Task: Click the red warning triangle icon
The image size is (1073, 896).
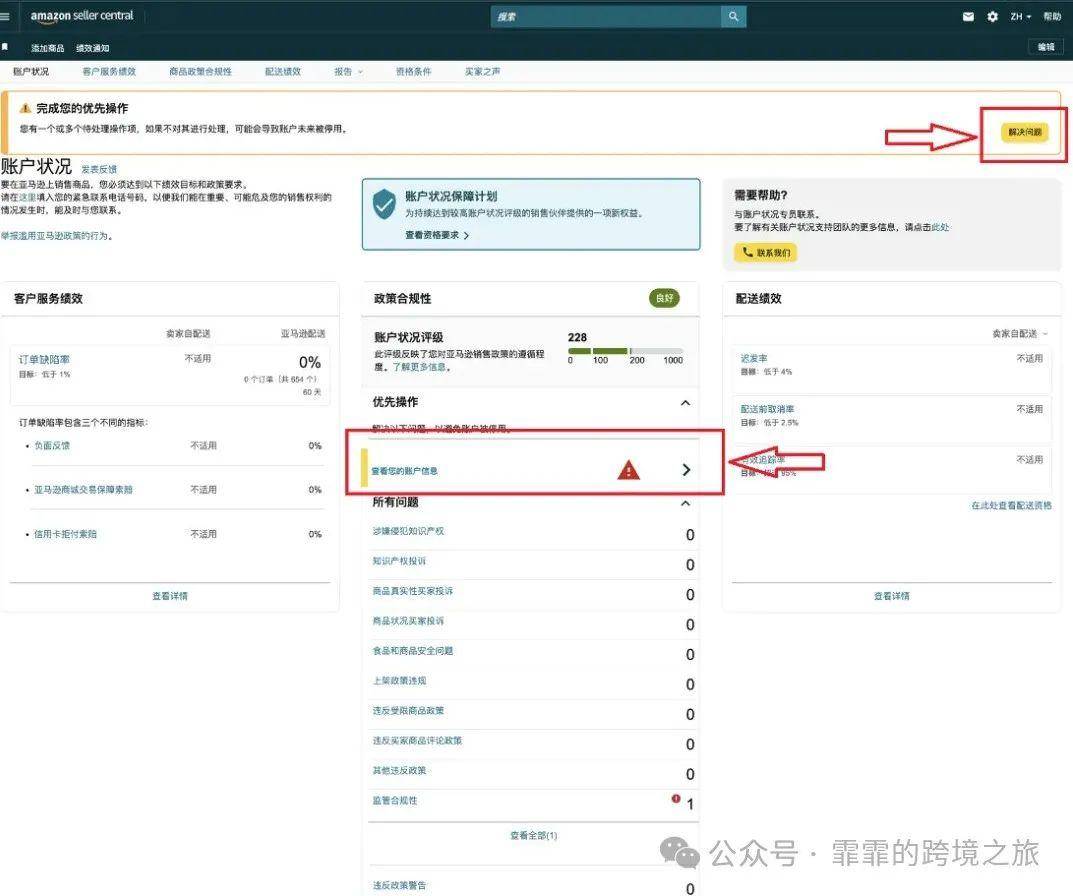Action: (x=628, y=470)
